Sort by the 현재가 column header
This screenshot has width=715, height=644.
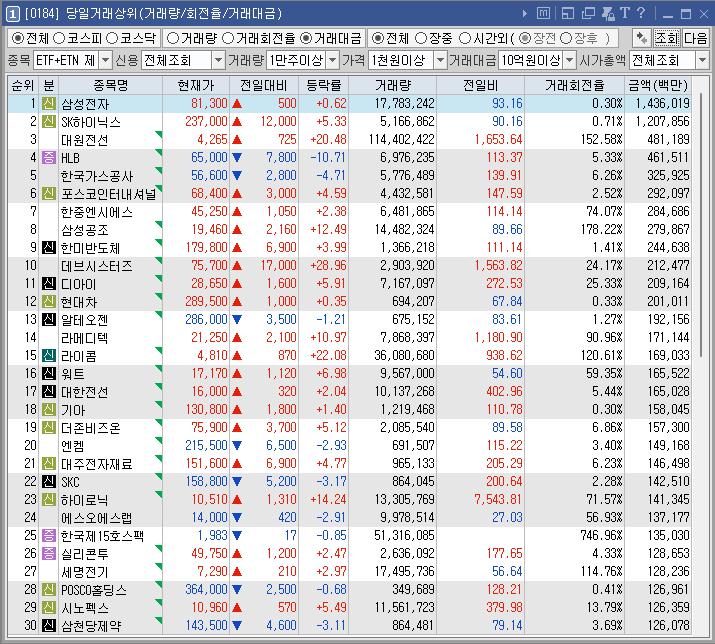(x=196, y=85)
